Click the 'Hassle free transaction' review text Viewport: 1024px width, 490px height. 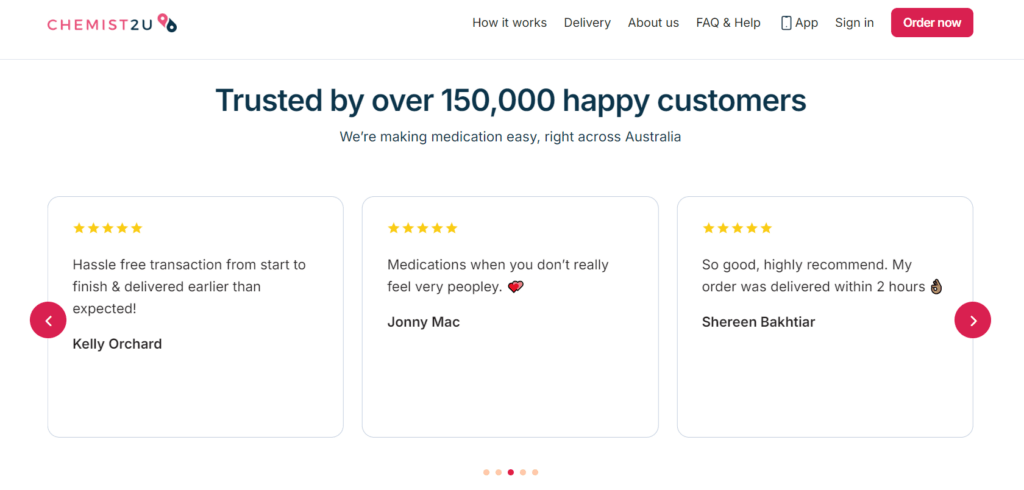tap(189, 286)
